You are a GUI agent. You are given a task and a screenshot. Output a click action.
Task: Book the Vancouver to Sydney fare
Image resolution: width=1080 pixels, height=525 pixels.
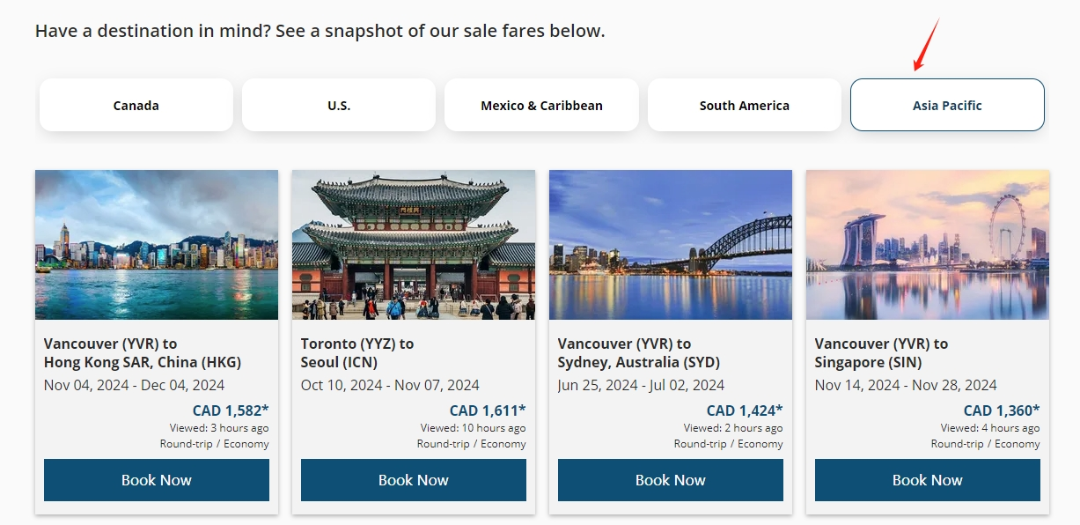click(x=670, y=480)
